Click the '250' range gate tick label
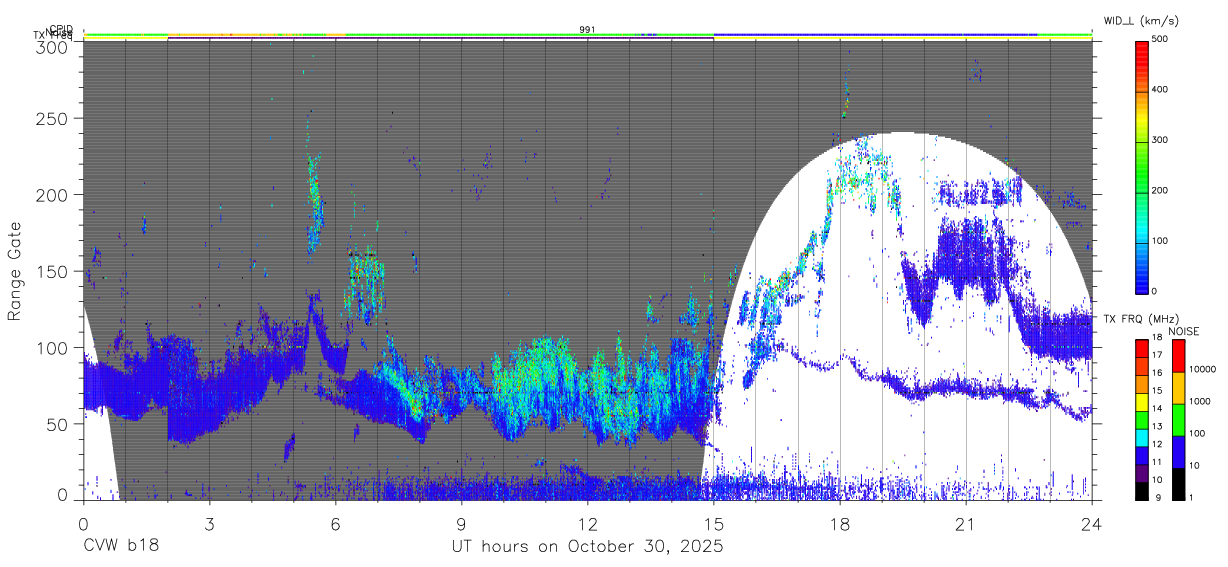 [x=52, y=118]
